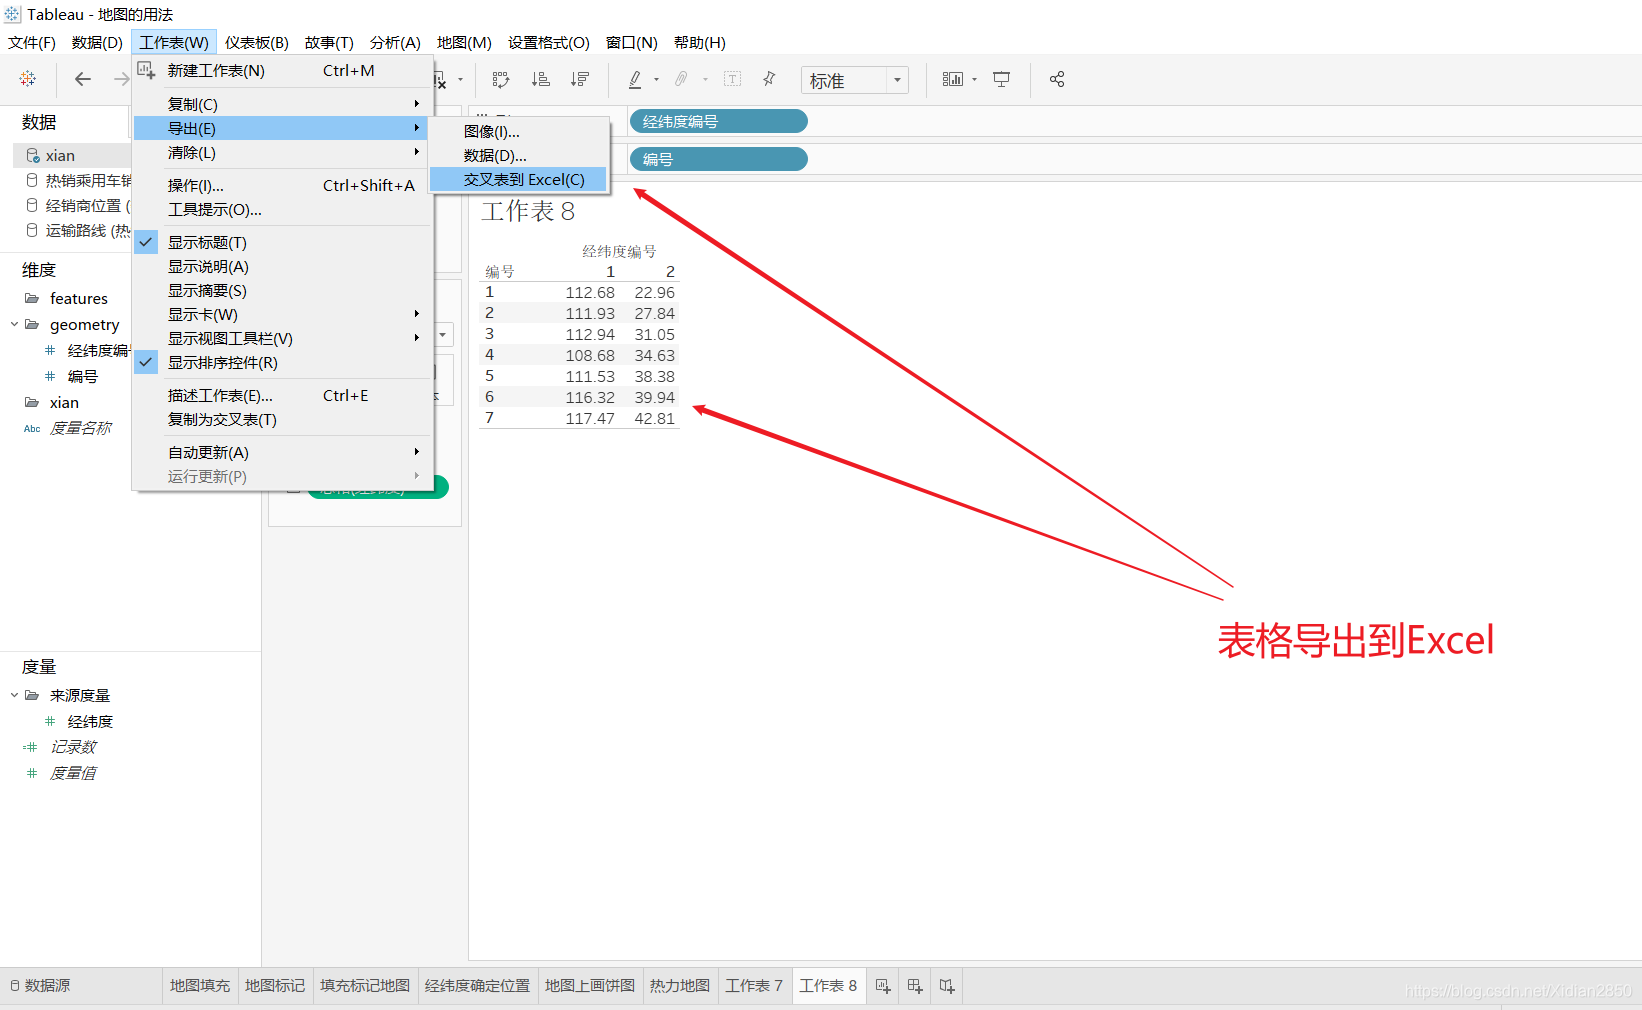Sort descending using toolbar icon
The height and width of the screenshot is (1010, 1642).
pyautogui.click(x=580, y=79)
